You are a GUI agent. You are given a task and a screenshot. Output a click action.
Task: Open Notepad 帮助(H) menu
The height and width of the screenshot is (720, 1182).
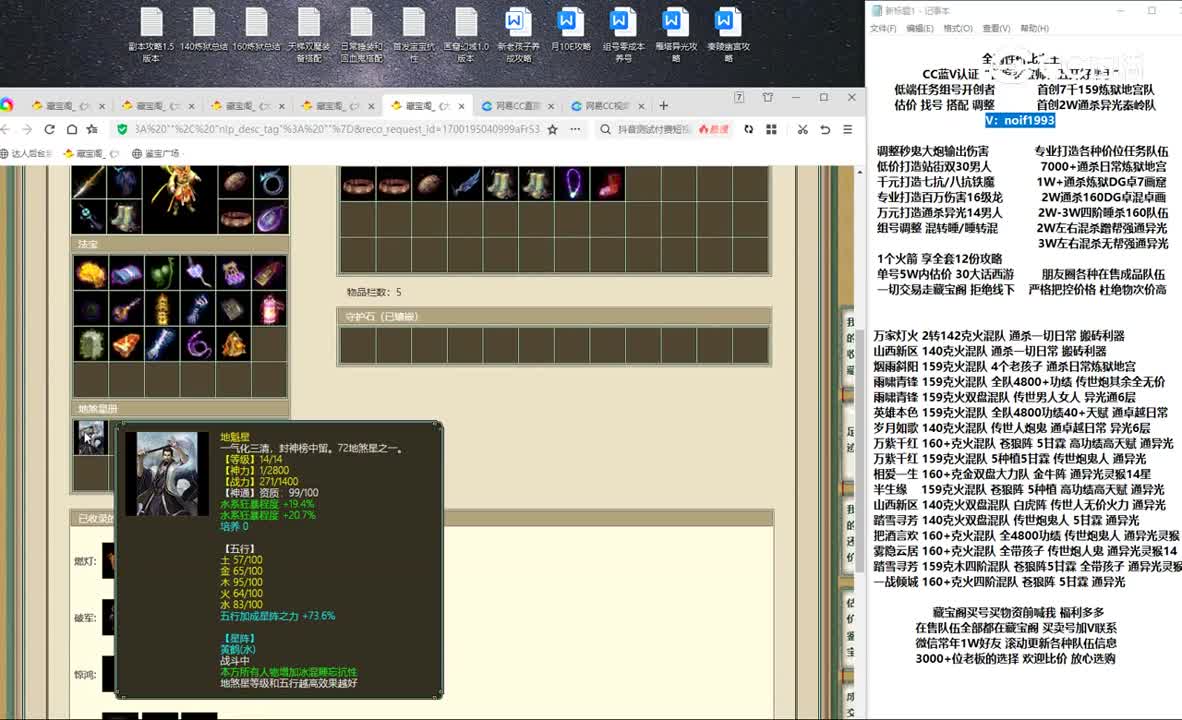(1034, 29)
